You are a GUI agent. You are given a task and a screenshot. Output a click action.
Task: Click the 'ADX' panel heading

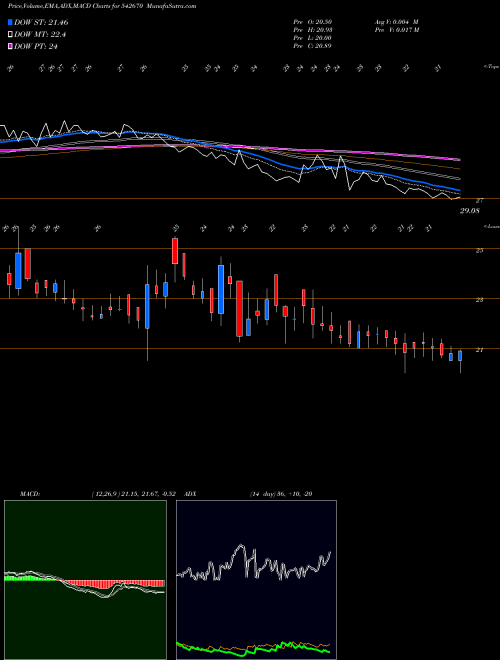[x=190, y=494]
